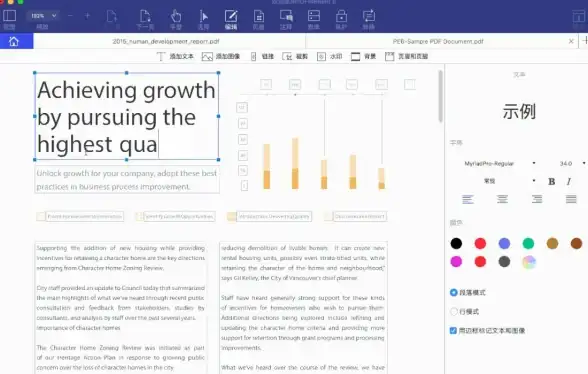Activate the hand pan tool
The width and height of the screenshot is (588, 374).
coord(176,20)
